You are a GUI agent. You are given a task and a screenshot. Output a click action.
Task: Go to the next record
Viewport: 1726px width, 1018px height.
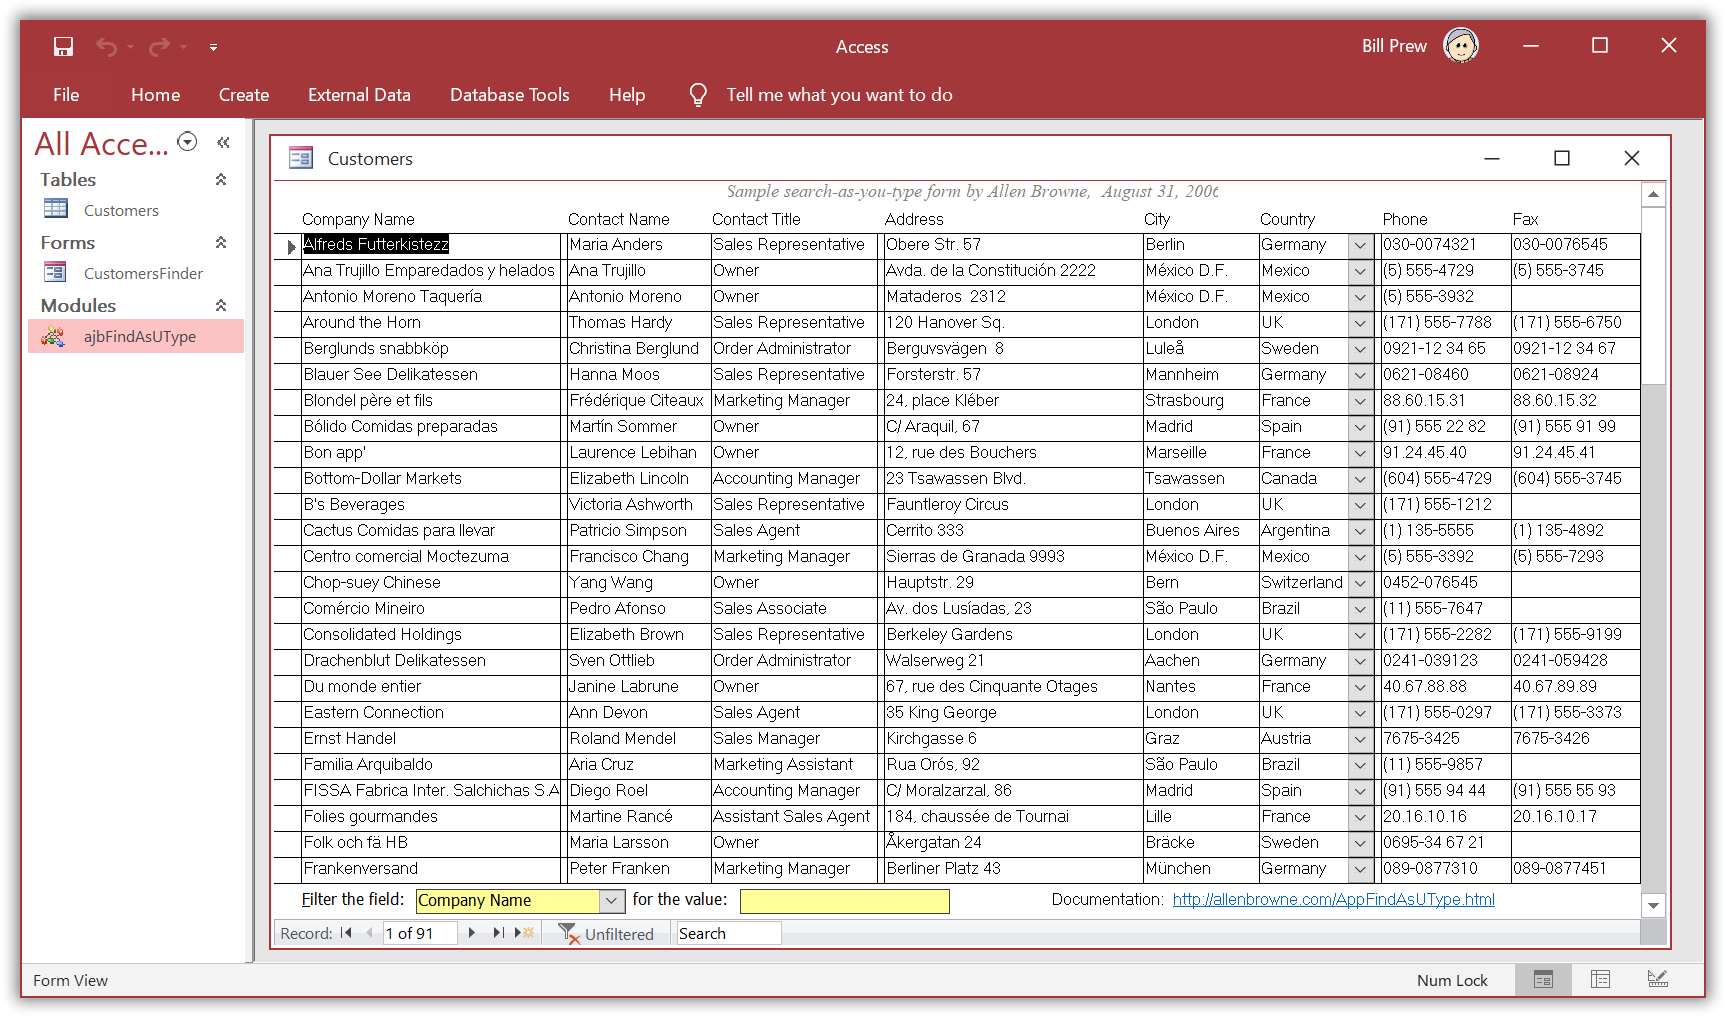(472, 933)
